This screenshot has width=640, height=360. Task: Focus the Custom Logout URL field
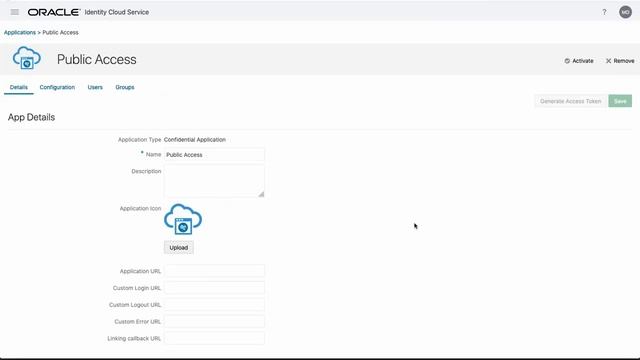[214, 305]
